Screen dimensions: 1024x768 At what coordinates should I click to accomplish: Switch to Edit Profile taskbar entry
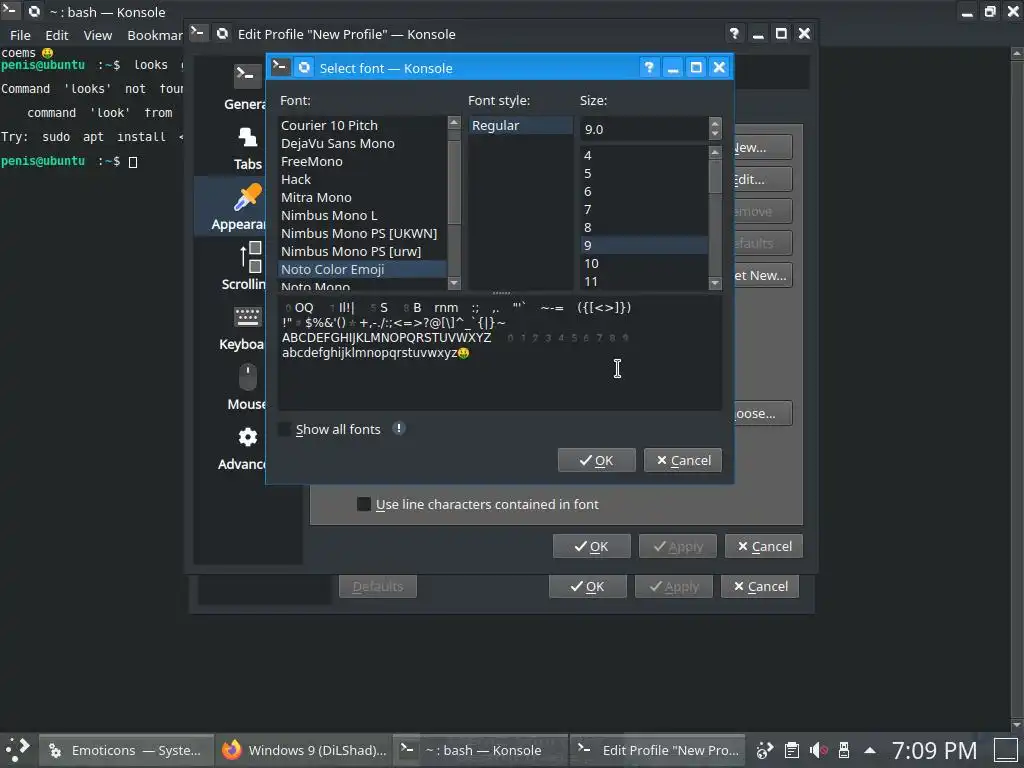(x=660, y=750)
